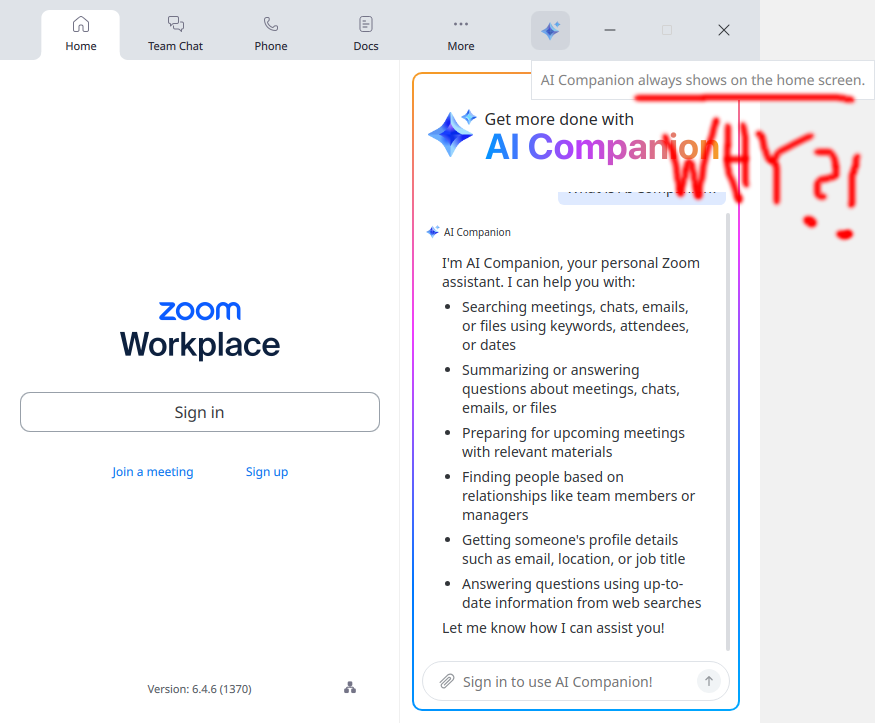Open the Home tab
875x723 pixels.
click(81, 34)
